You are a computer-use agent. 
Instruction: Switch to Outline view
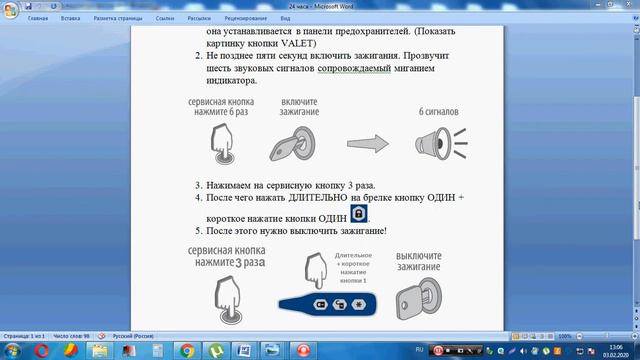(x=541, y=336)
